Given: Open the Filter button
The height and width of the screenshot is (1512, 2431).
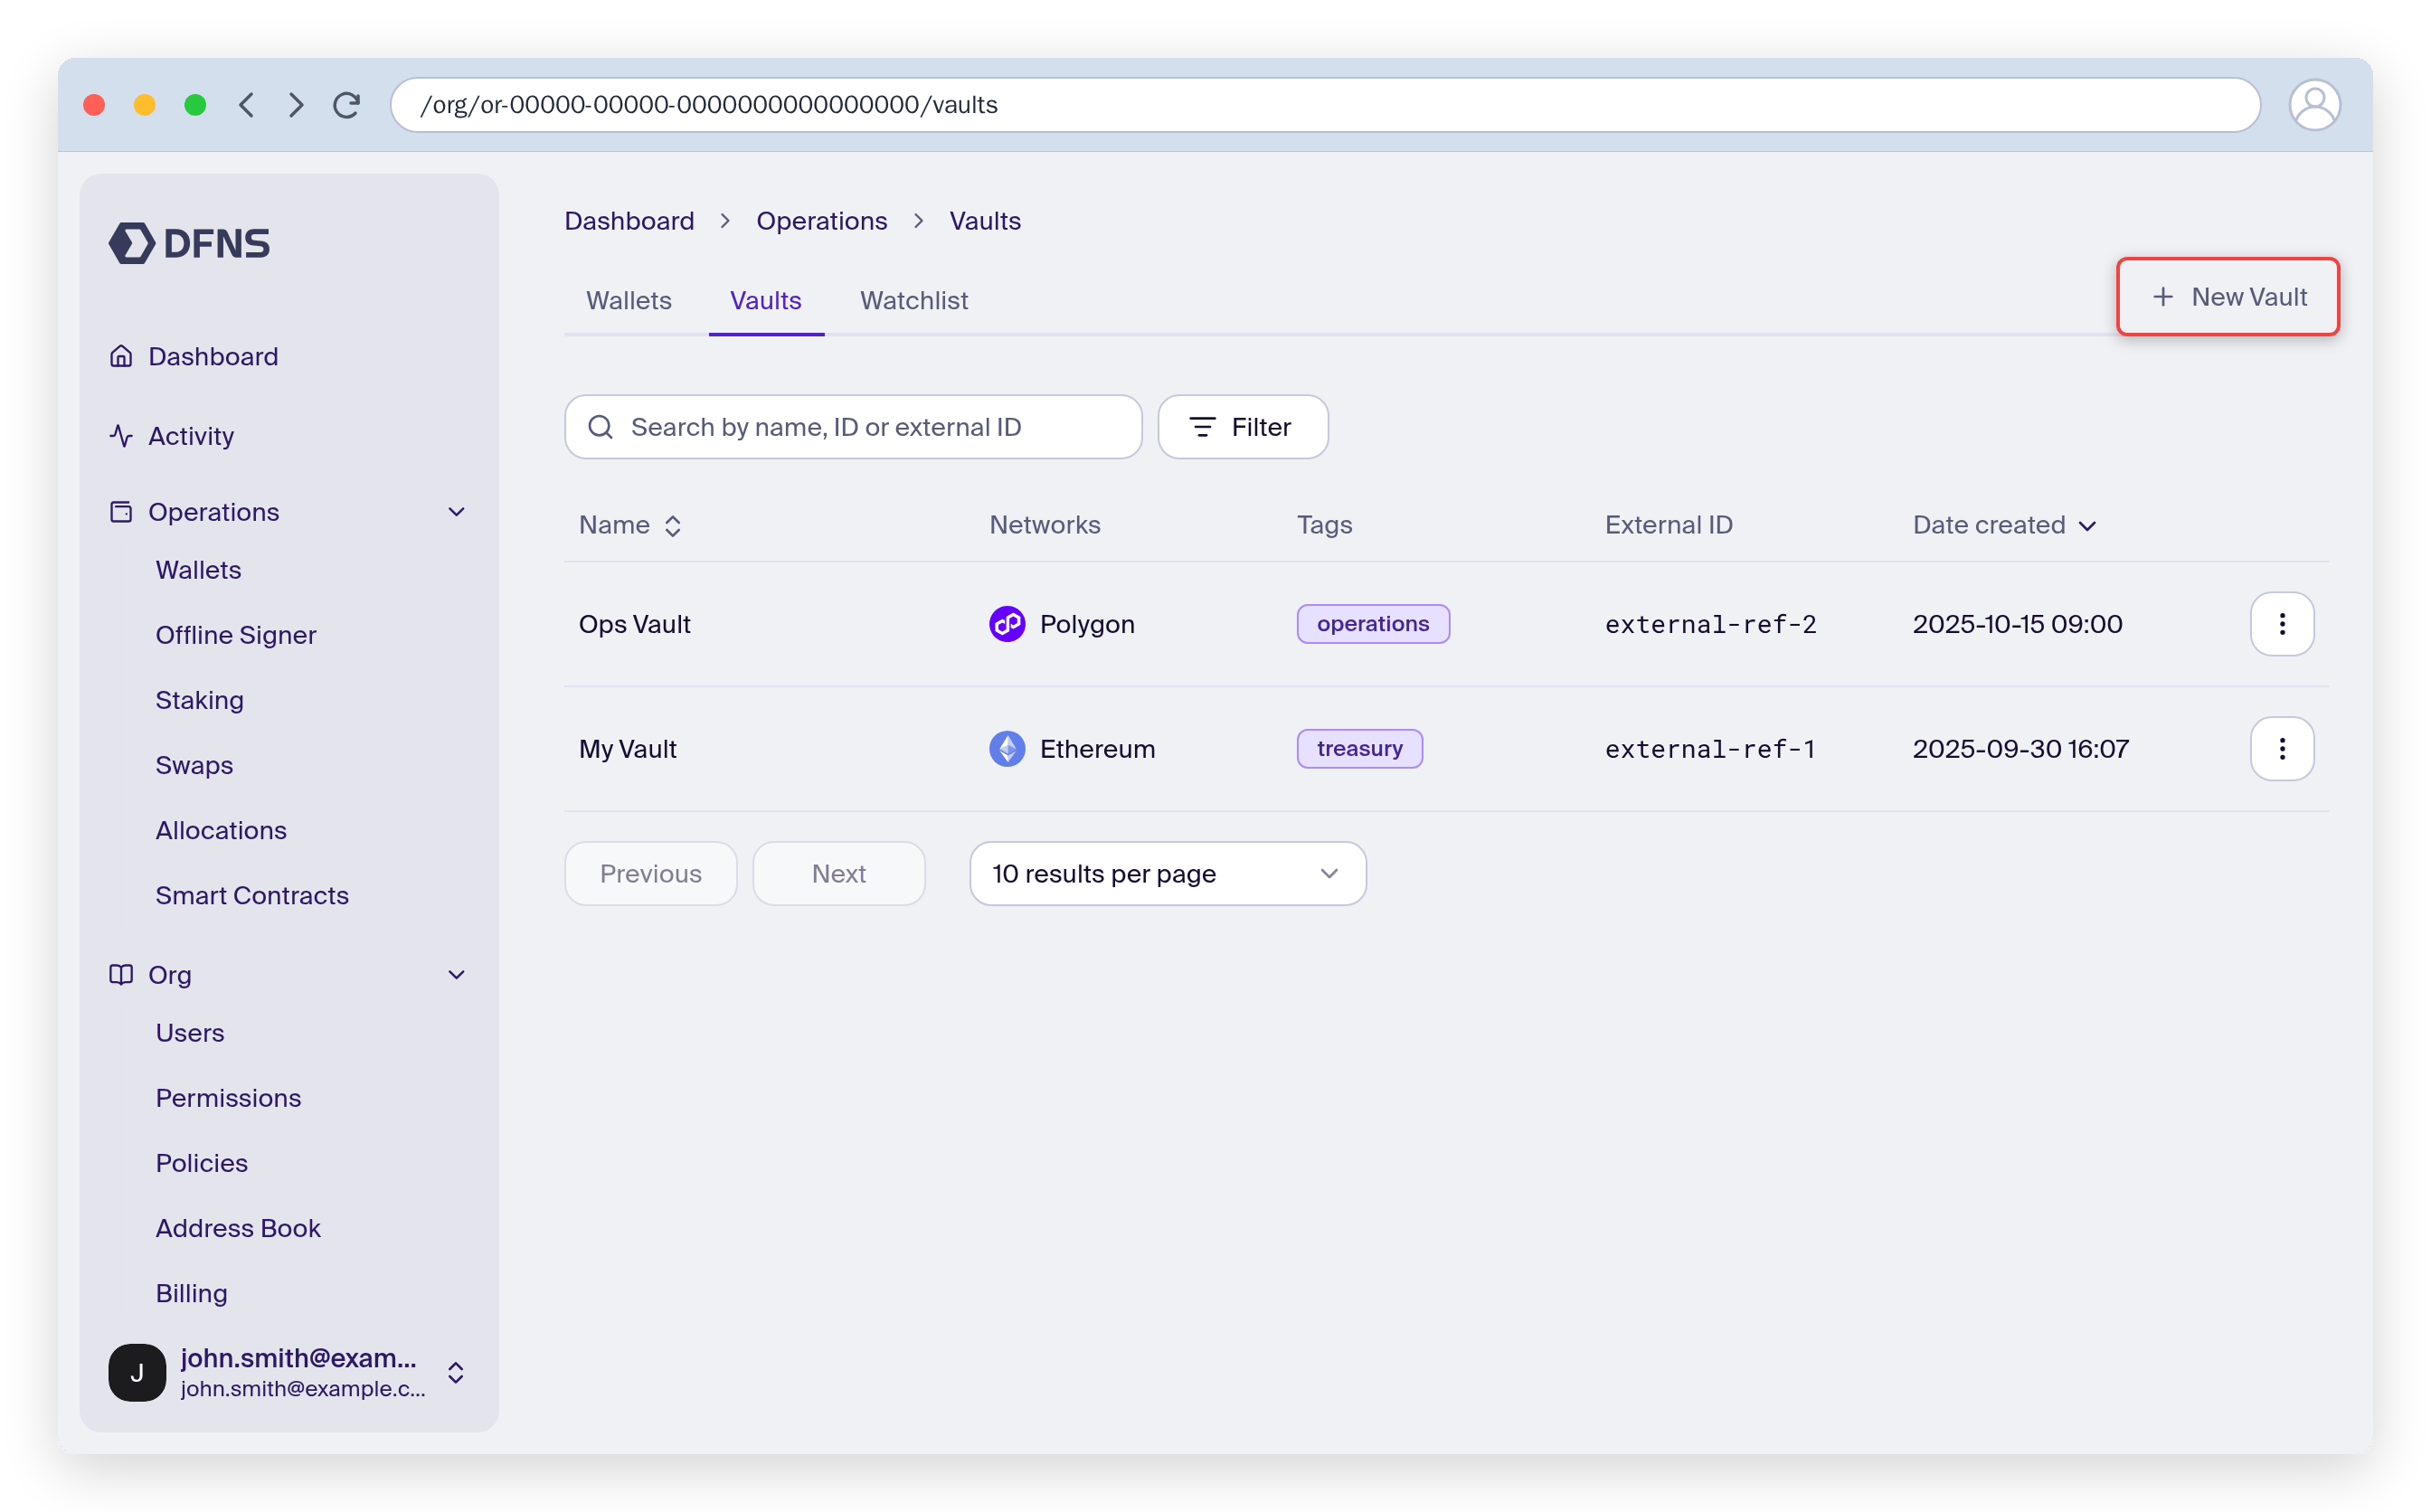Looking at the screenshot, I should [x=1243, y=427].
